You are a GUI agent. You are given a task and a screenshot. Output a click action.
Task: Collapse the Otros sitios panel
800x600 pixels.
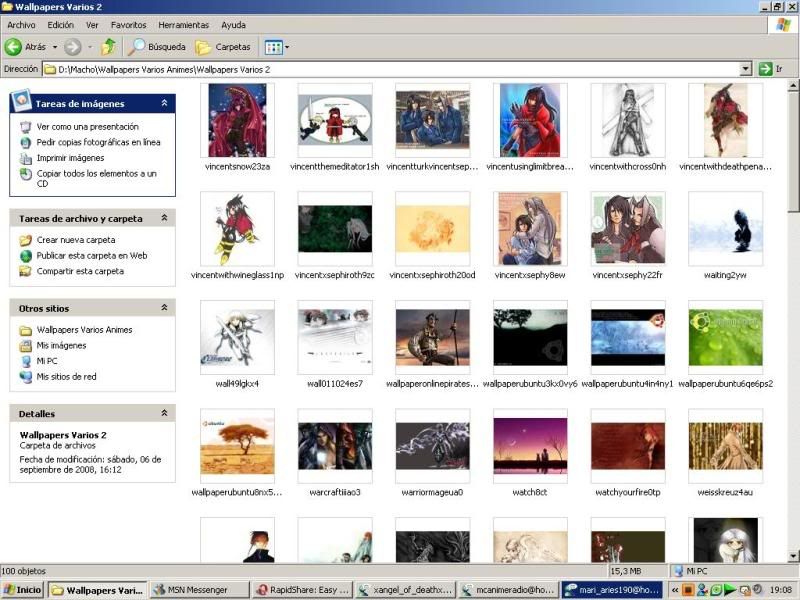click(x=164, y=308)
